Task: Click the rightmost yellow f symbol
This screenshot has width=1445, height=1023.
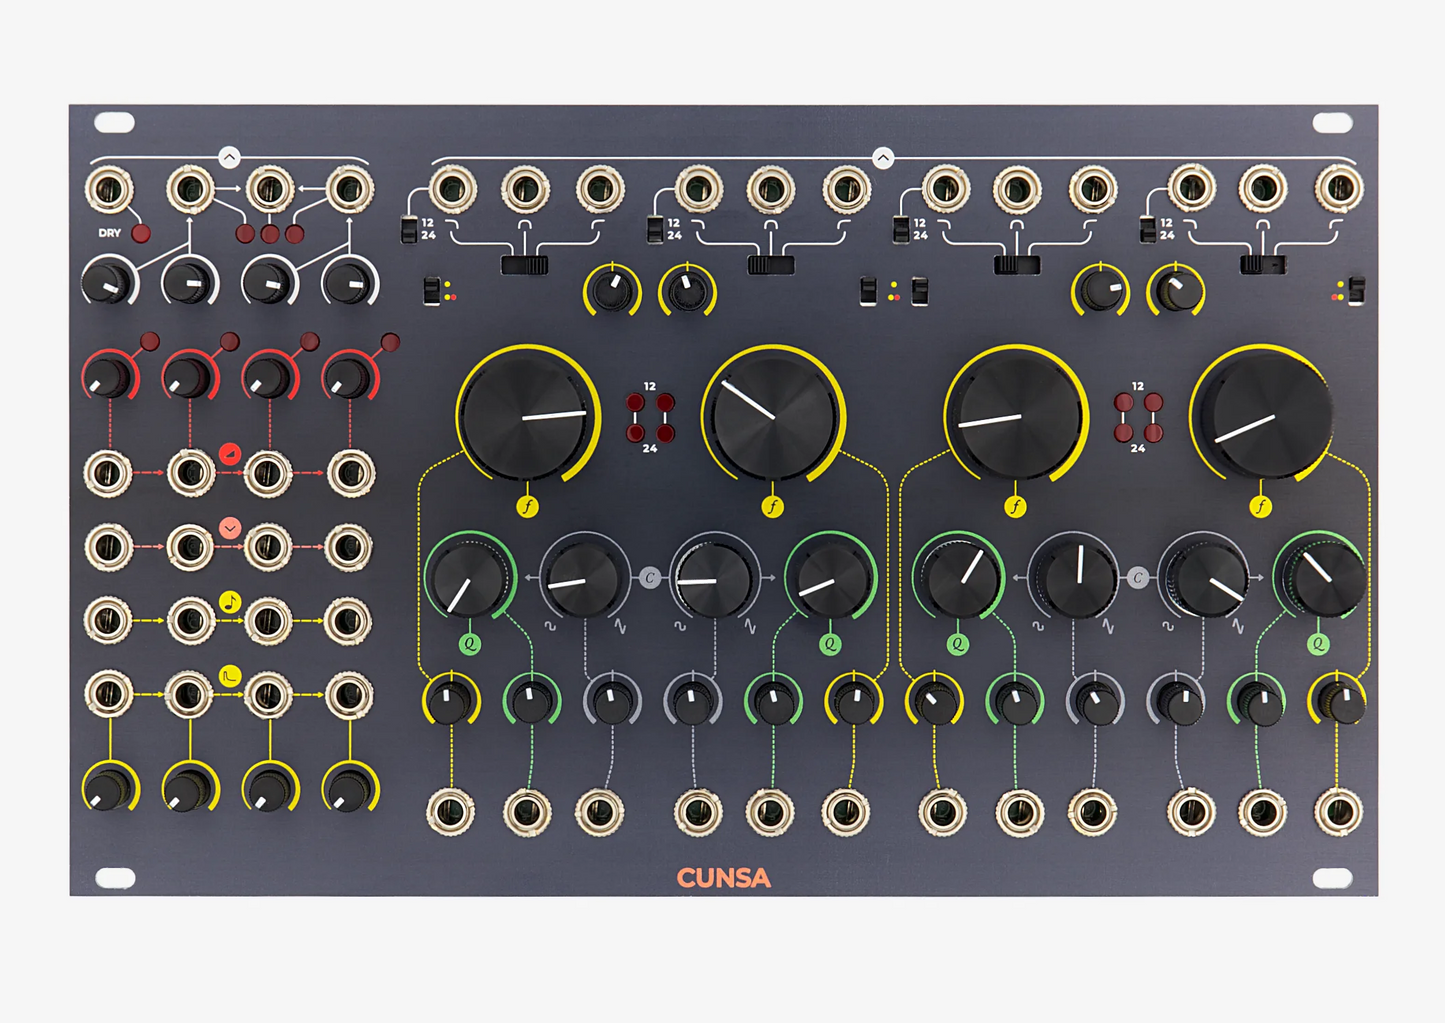Action: pyautogui.click(x=1260, y=507)
